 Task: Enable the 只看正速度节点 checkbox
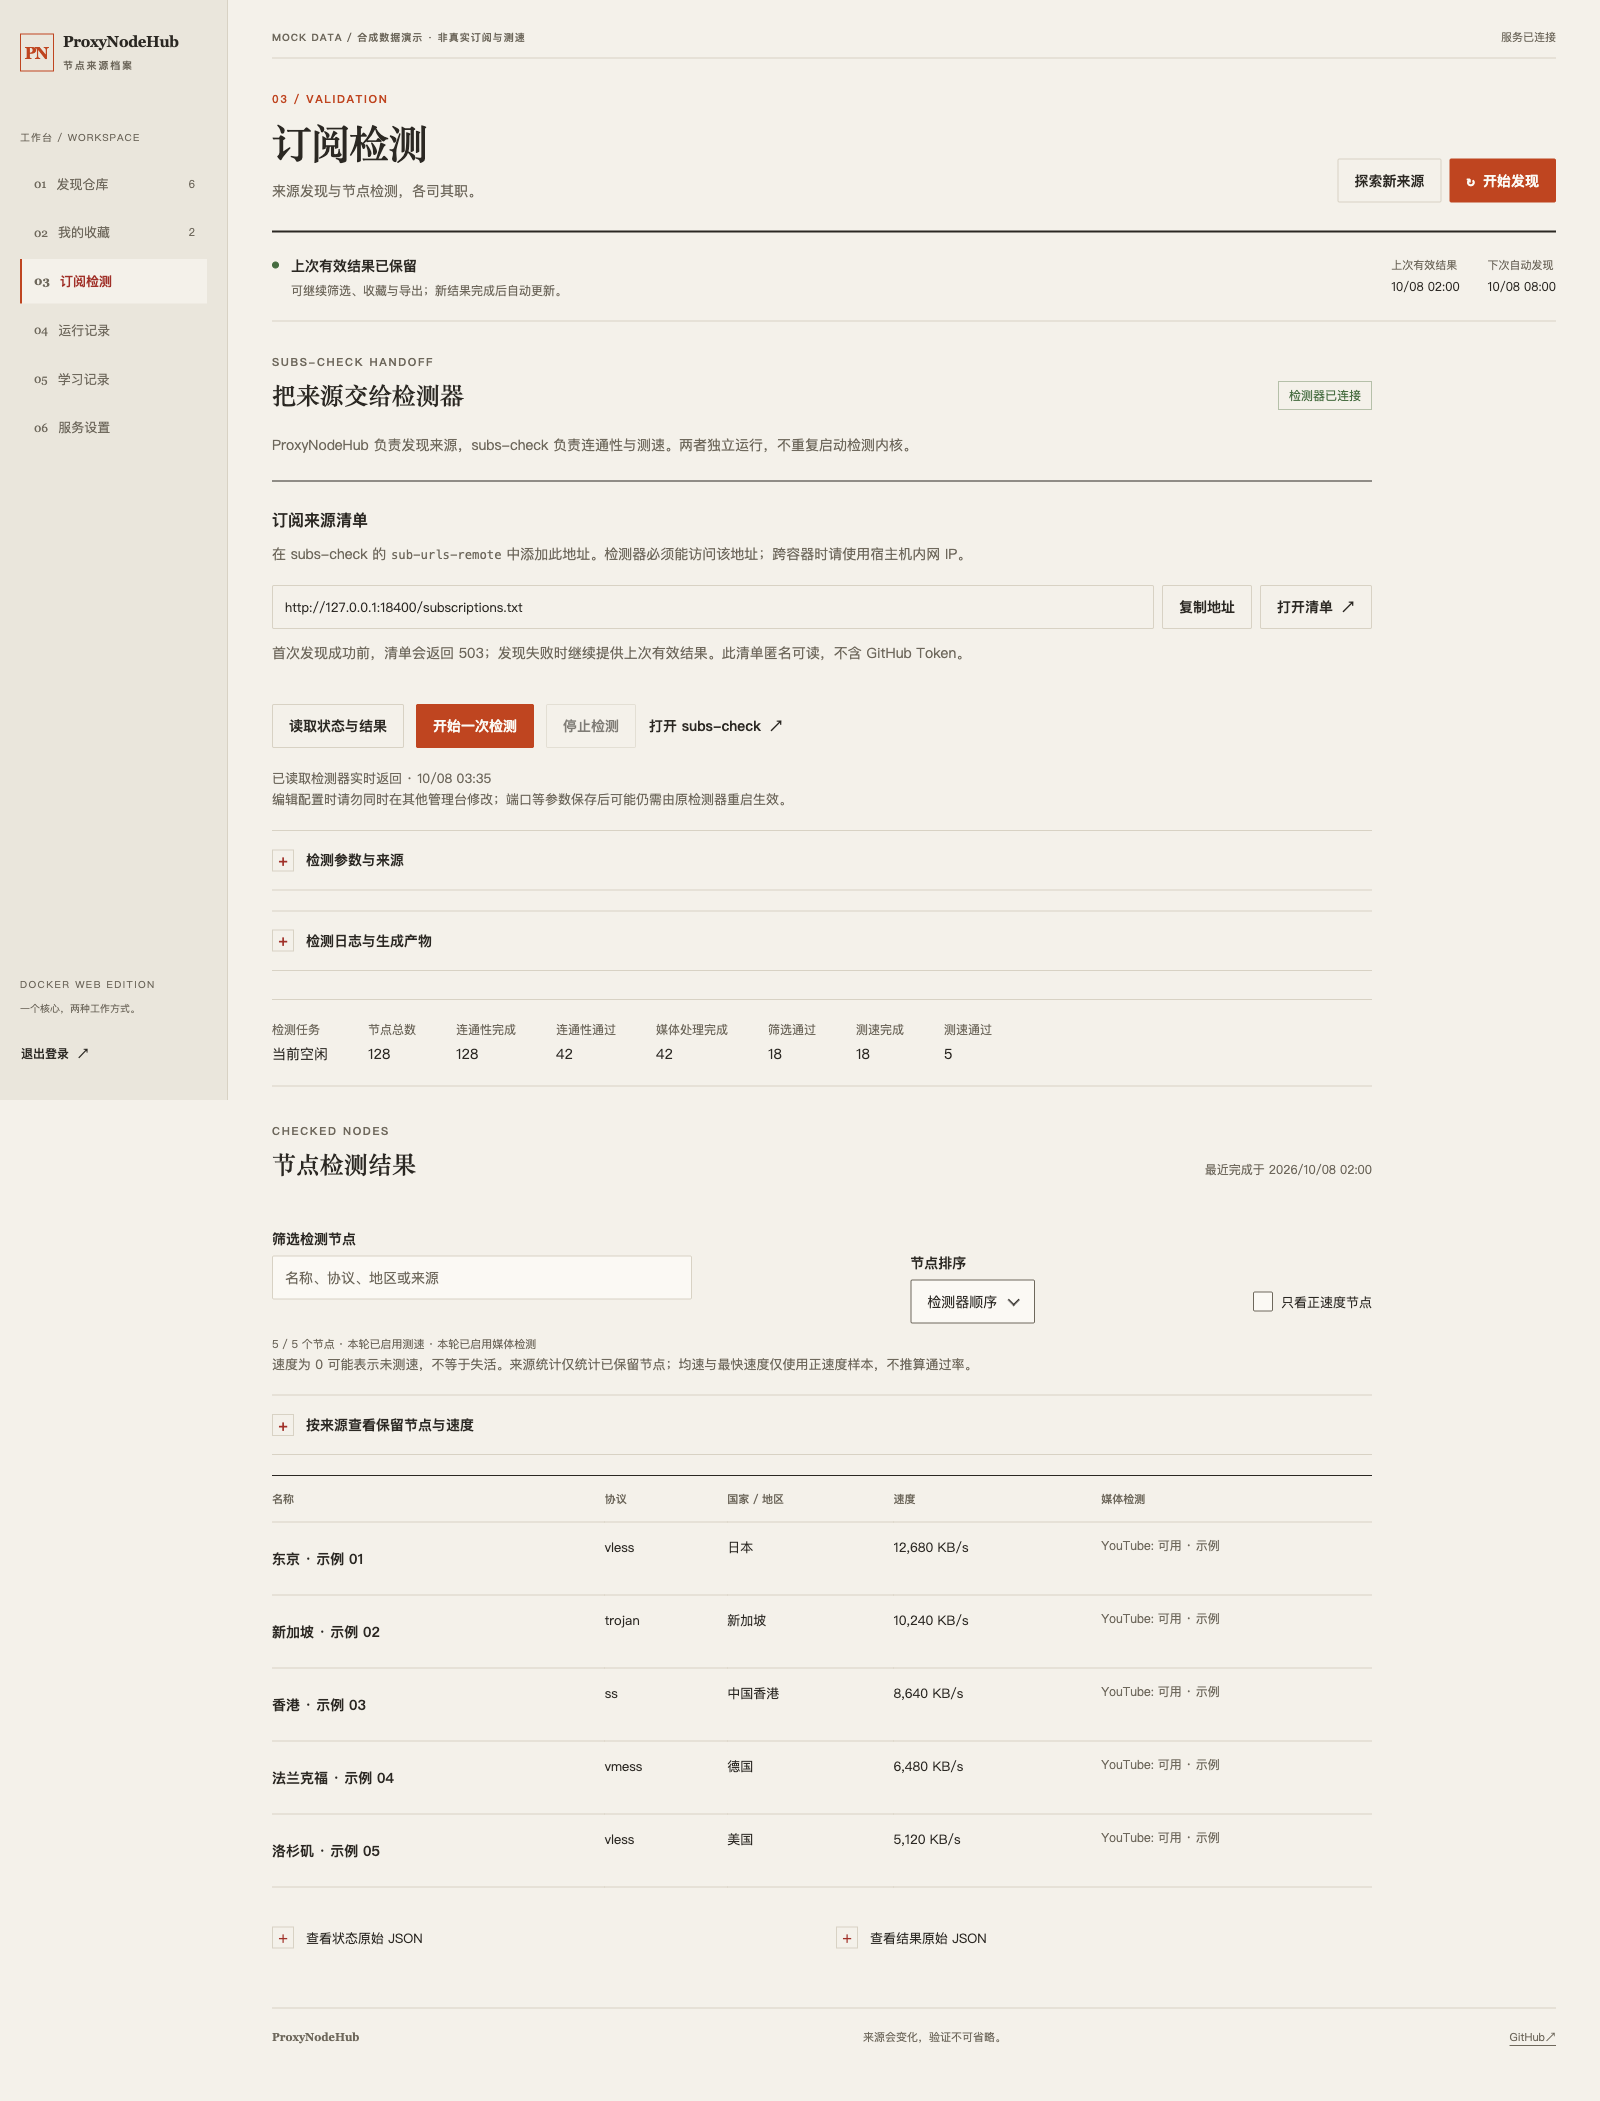click(1263, 1302)
